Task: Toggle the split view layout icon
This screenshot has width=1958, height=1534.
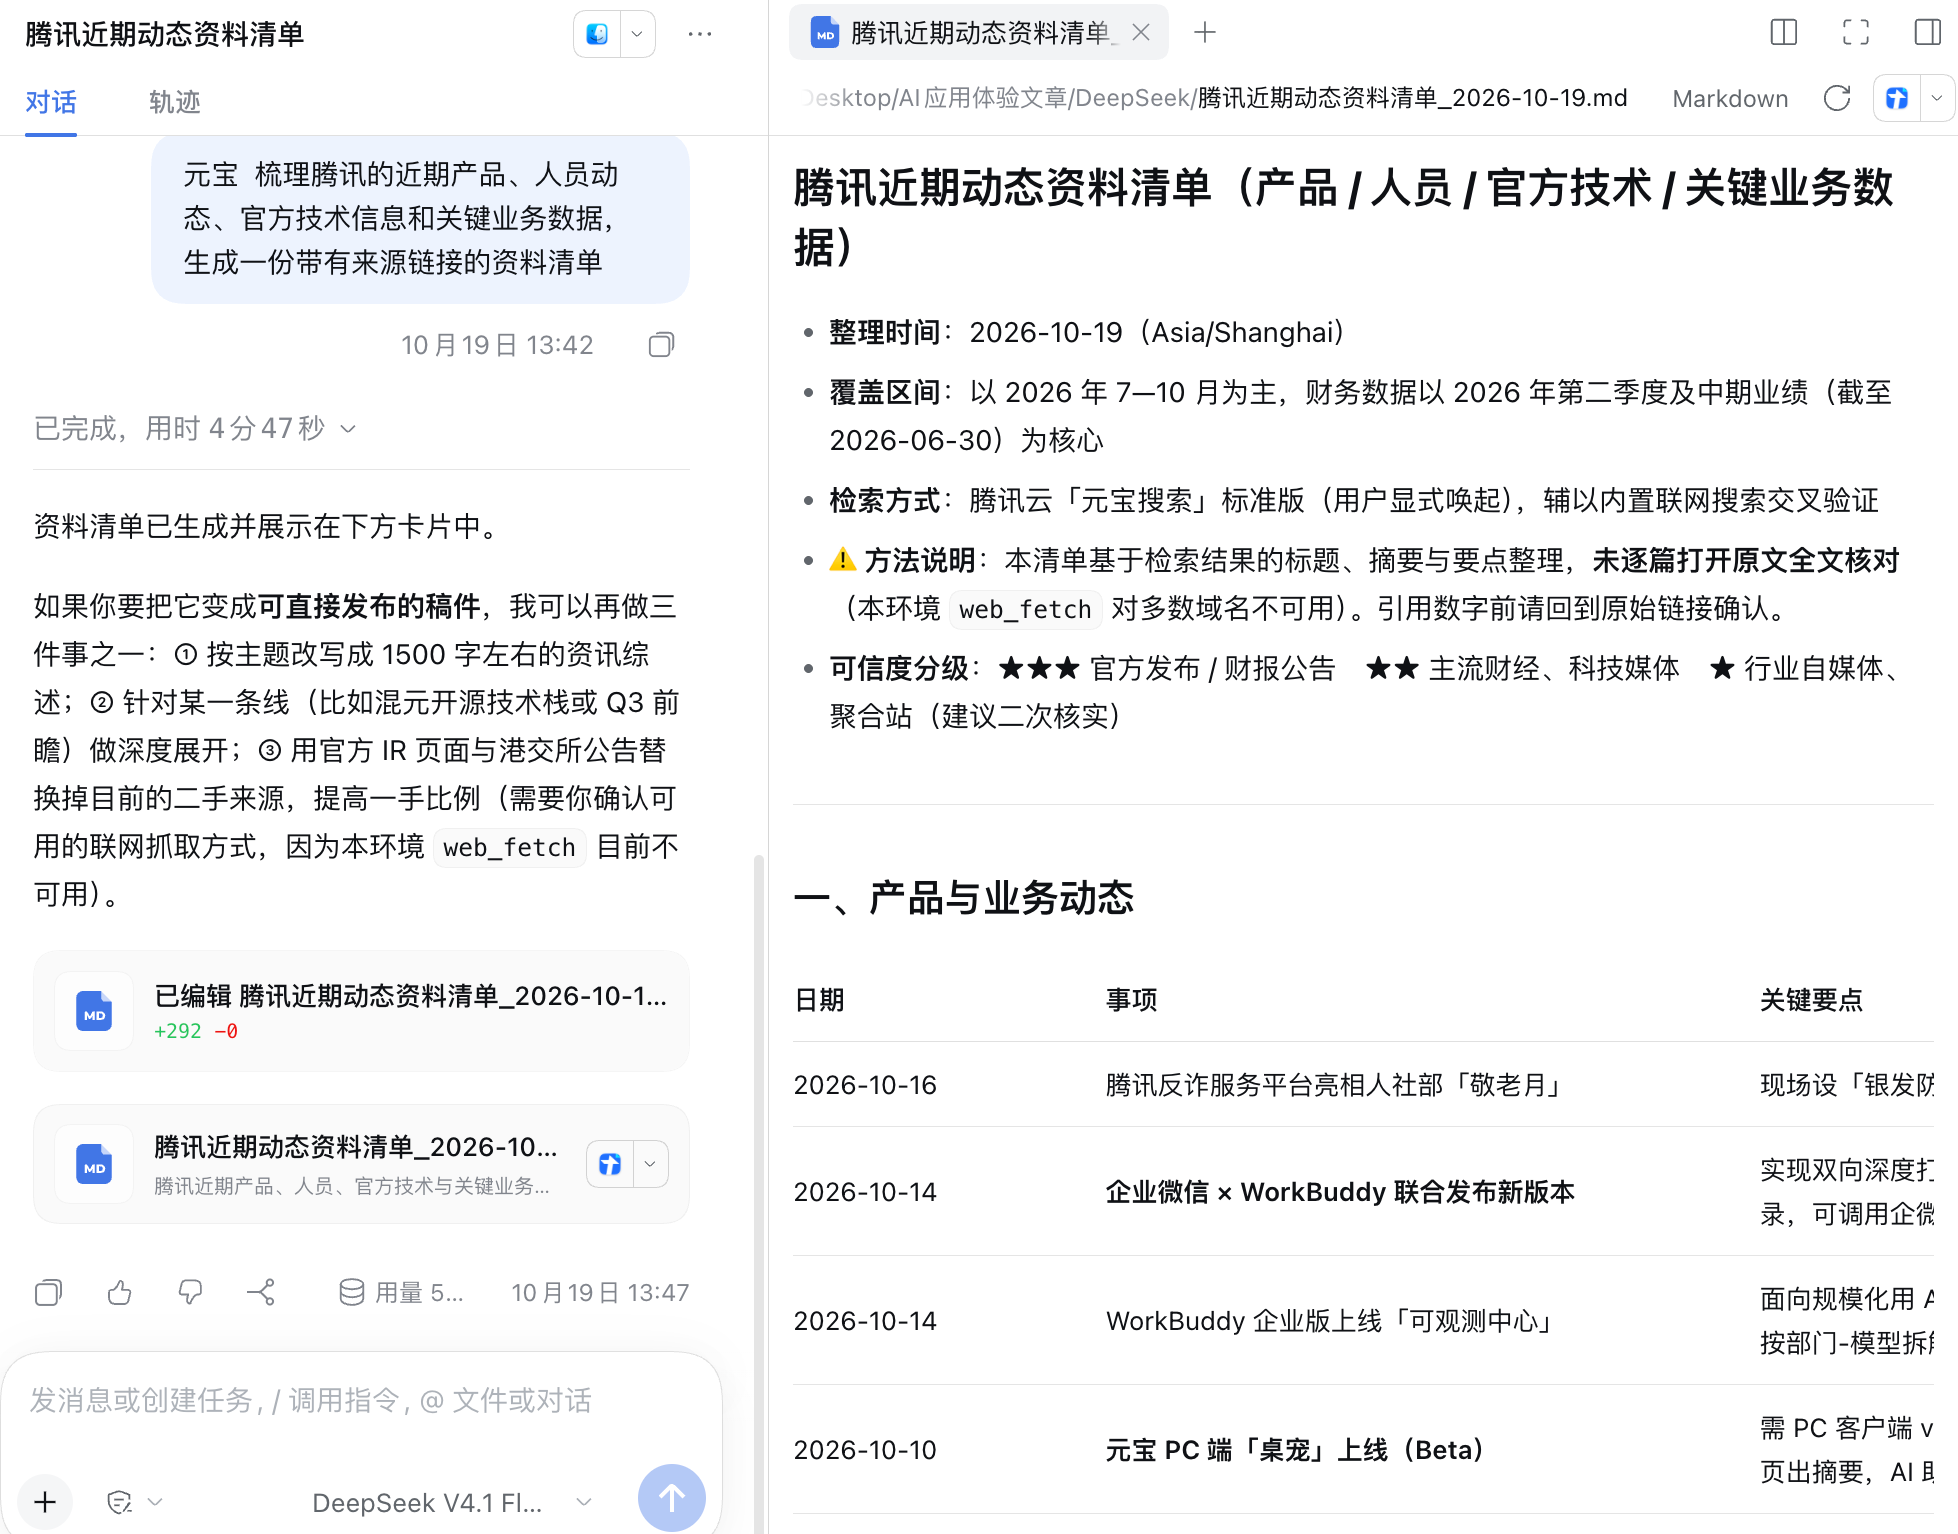Action: tap(1784, 33)
